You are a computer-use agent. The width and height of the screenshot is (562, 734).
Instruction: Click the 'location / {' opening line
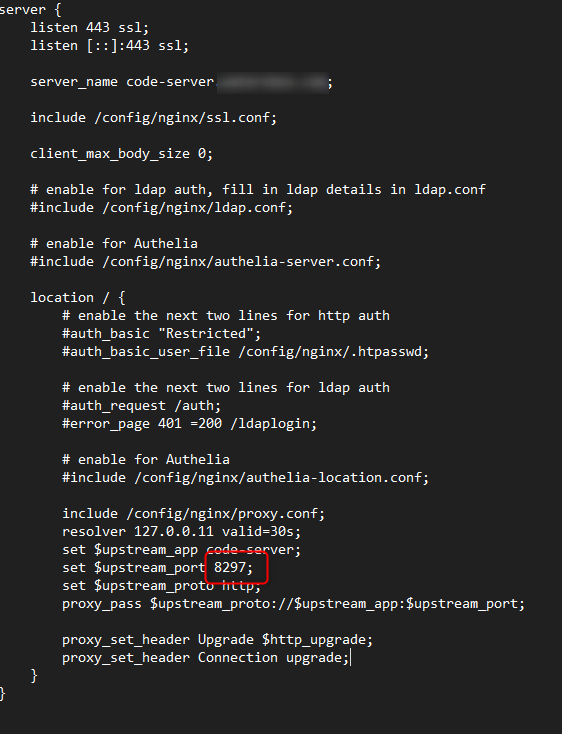point(78,297)
